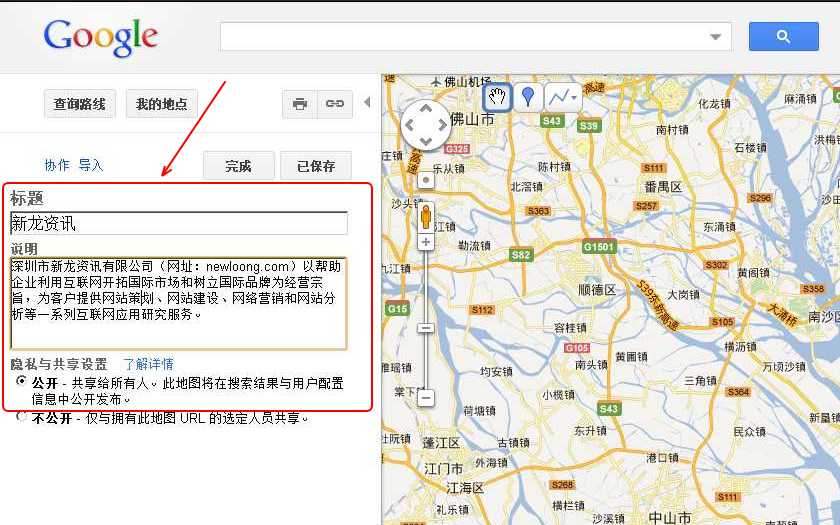
Task: Click the 南村镇 town label
Action: coord(672,130)
